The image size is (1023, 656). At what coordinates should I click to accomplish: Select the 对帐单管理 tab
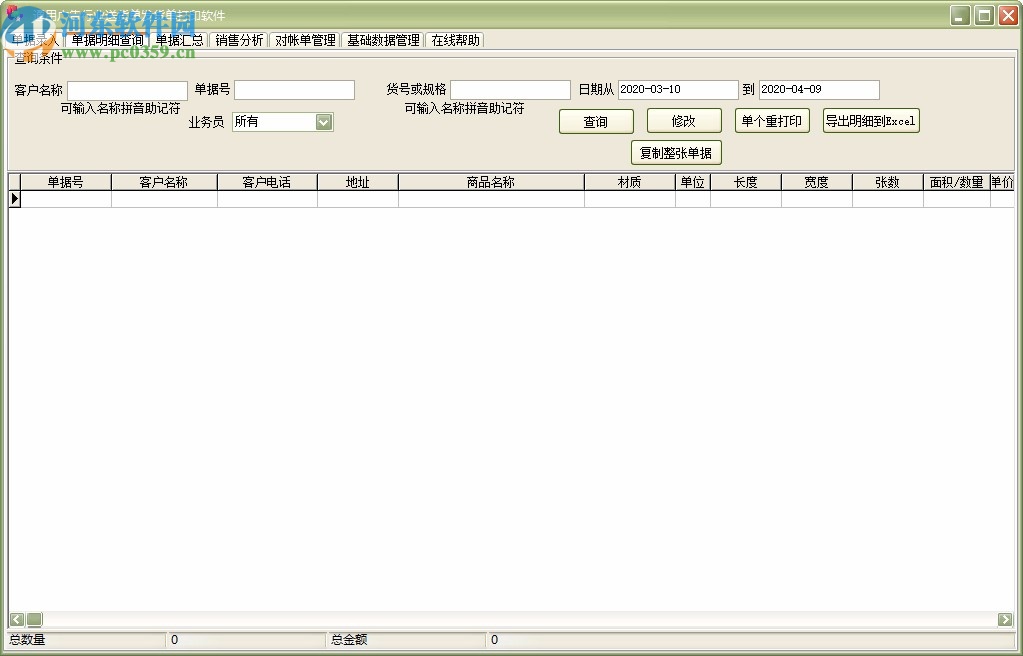click(x=305, y=40)
